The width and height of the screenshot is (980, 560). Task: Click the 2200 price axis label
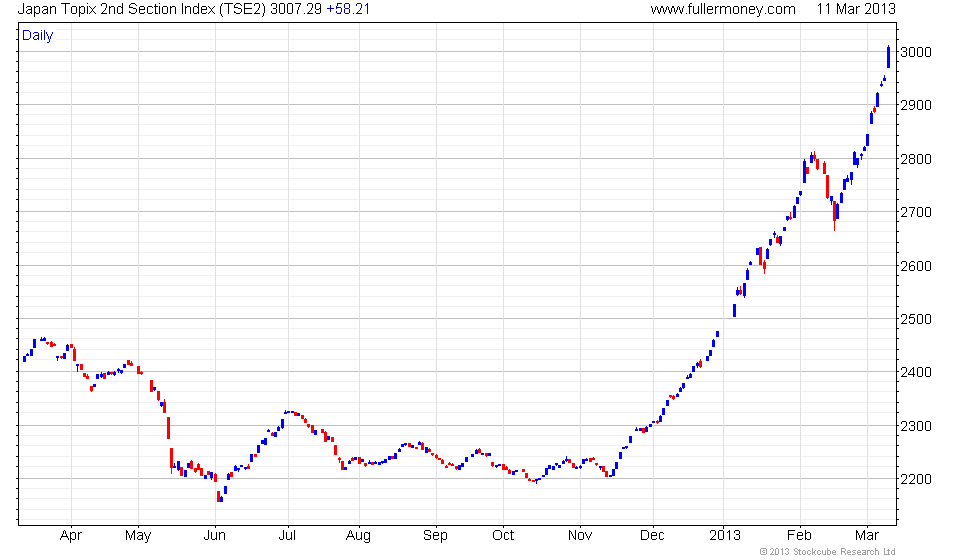[x=916, y=479]
